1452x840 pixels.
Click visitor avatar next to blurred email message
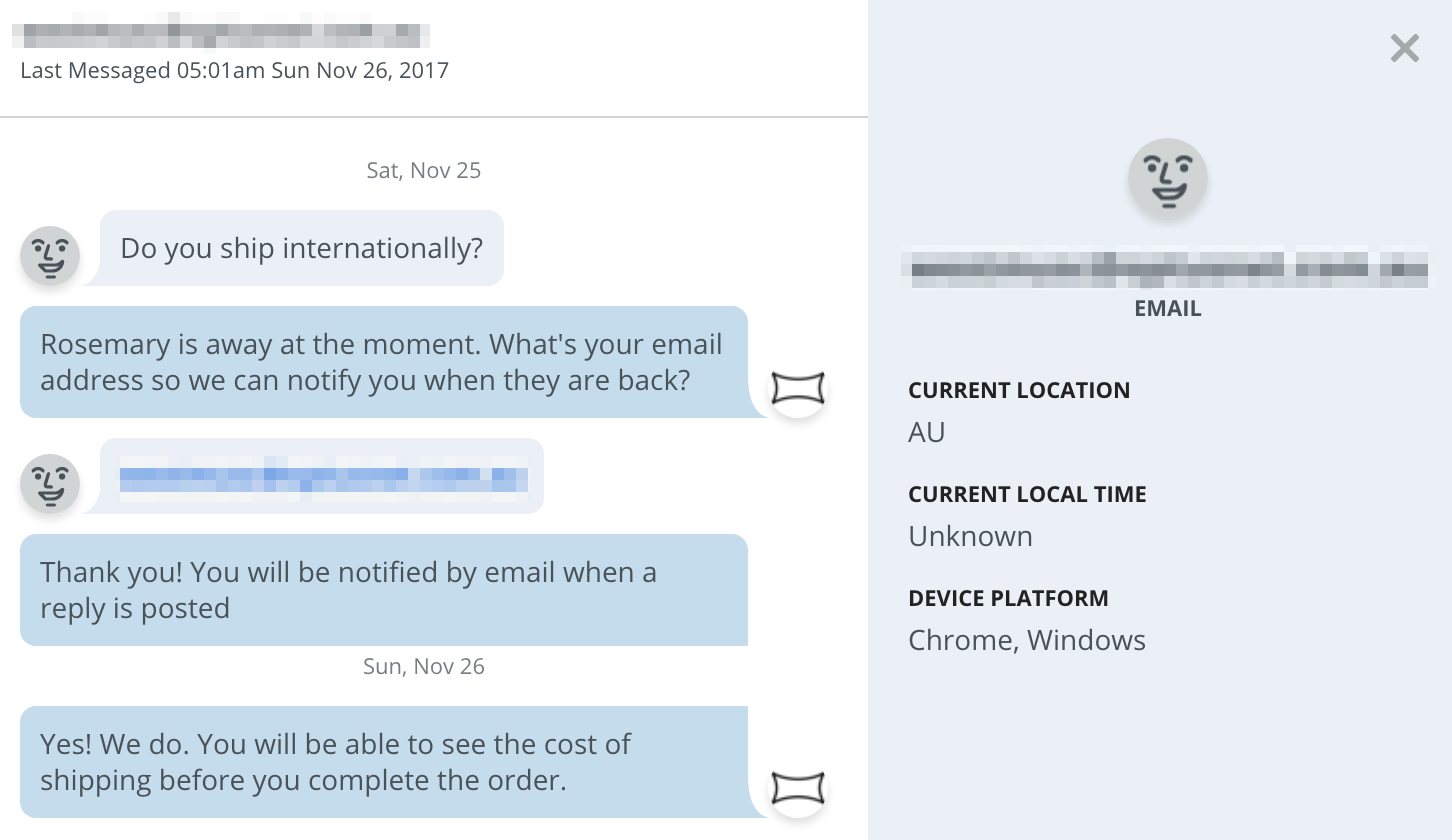coord(50,484)
